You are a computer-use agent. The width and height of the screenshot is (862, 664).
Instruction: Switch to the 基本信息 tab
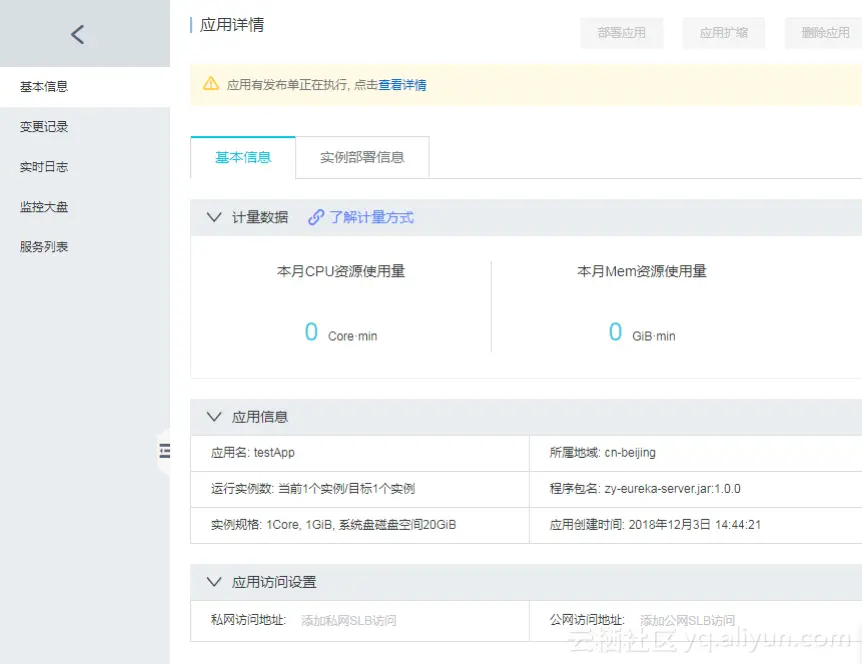coord(243,157)
